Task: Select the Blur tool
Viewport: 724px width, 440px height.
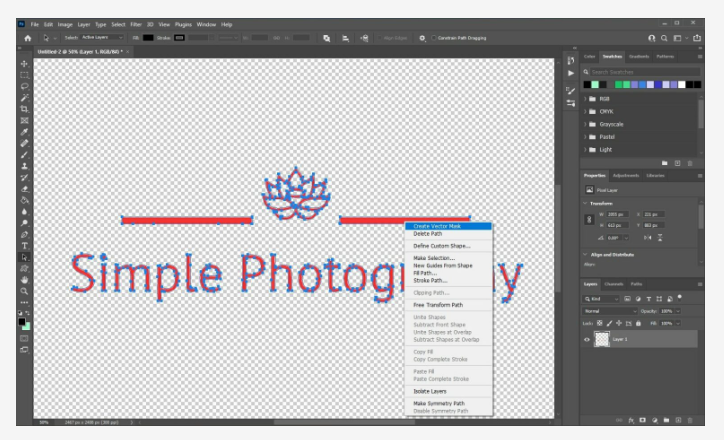Action: click(x=24, y=212)
